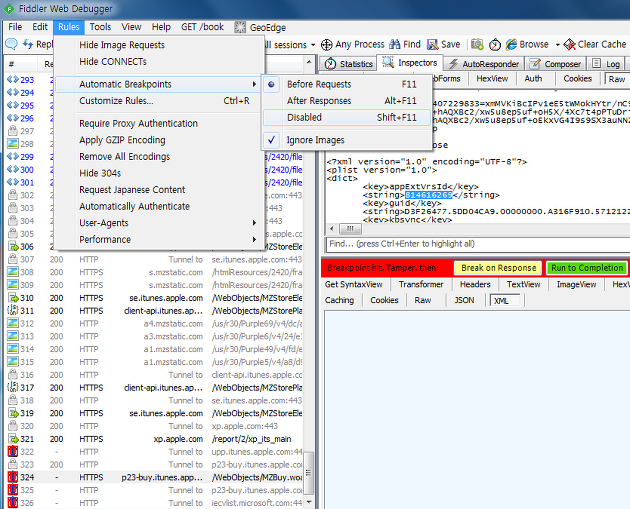This screenshot has height=509, width=630.
Task: Select After Responses breakpoint option
Action: tap(347, 101)
